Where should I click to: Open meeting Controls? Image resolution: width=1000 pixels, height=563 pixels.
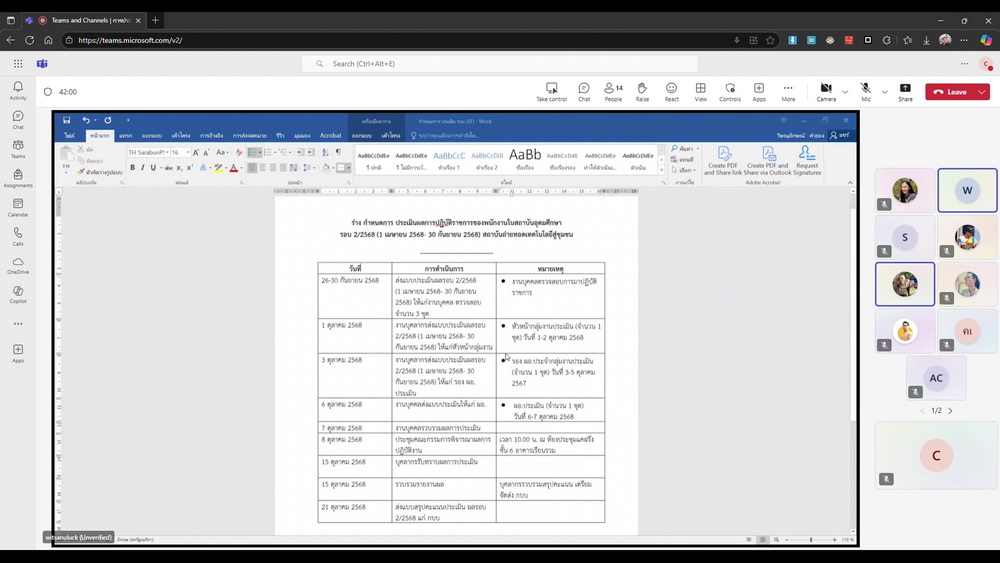click(x=730, y=92)
